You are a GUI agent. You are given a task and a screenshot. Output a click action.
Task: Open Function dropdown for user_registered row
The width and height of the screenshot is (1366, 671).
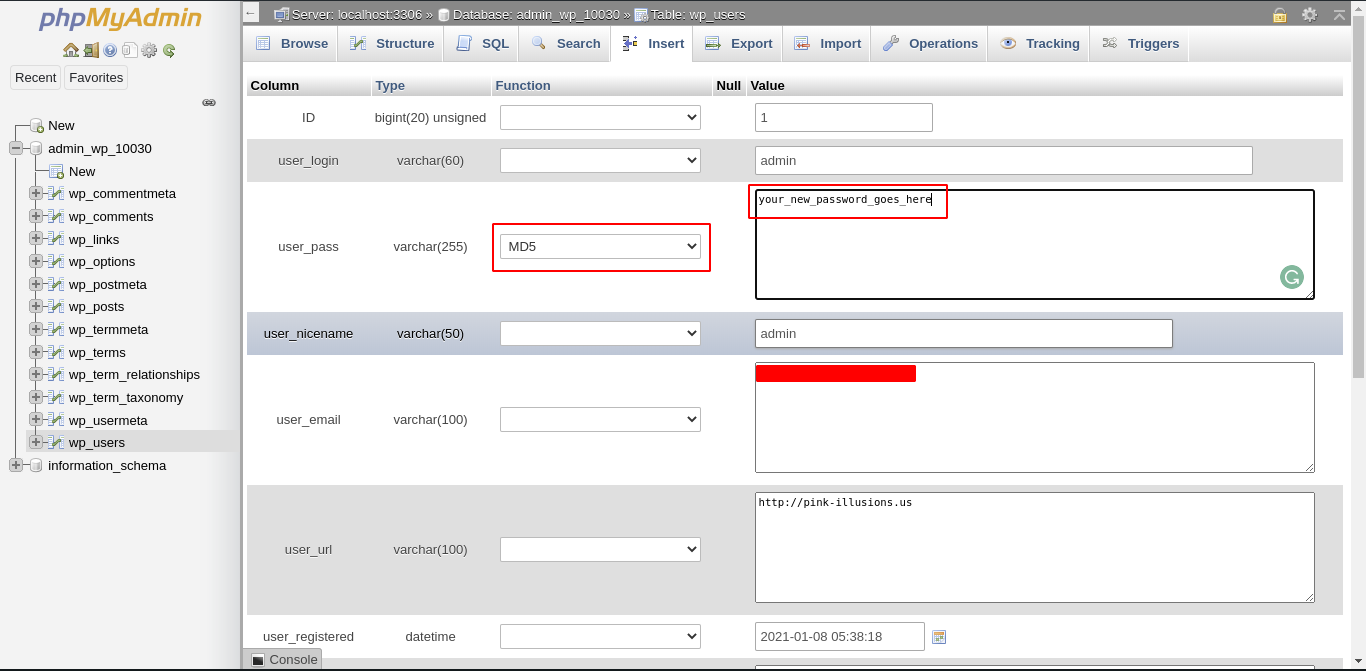[600, 636]
